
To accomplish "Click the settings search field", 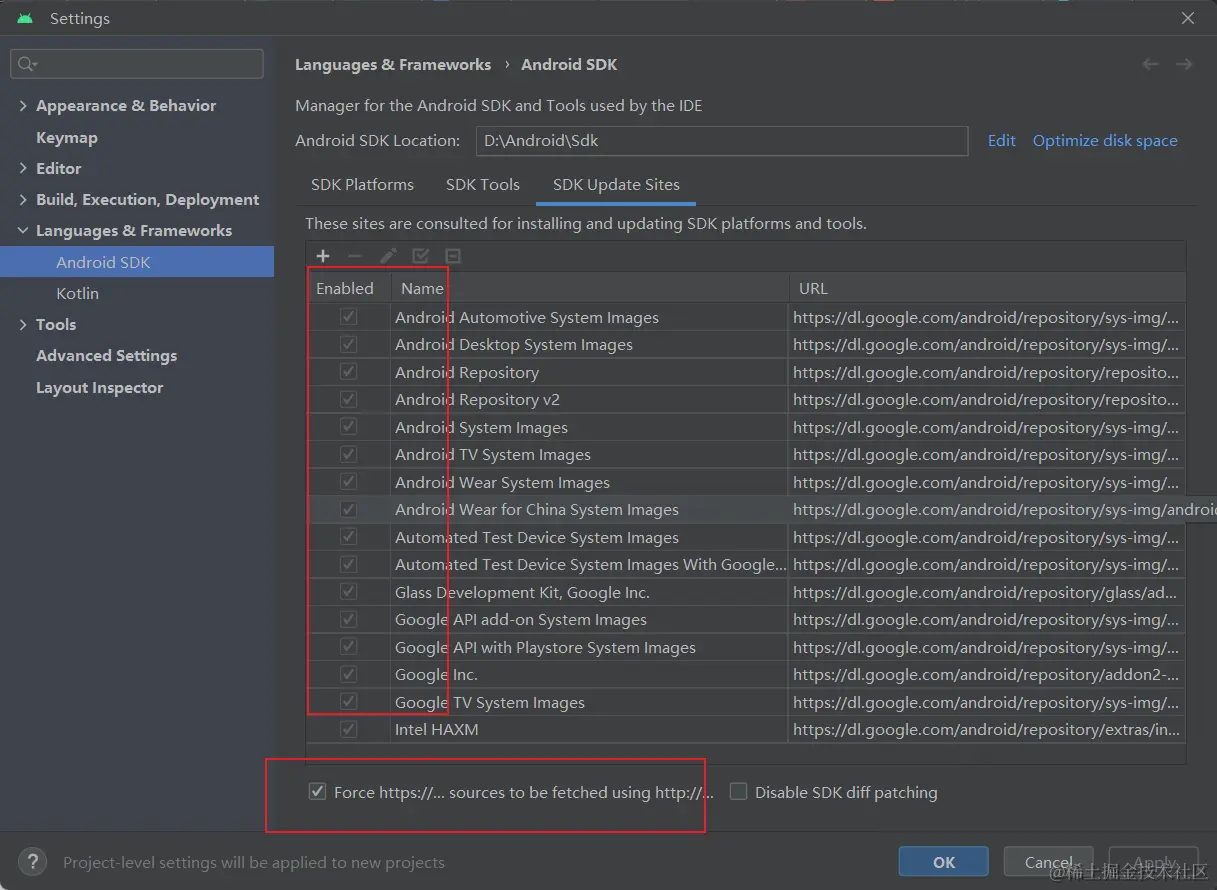I will (136, 63).
